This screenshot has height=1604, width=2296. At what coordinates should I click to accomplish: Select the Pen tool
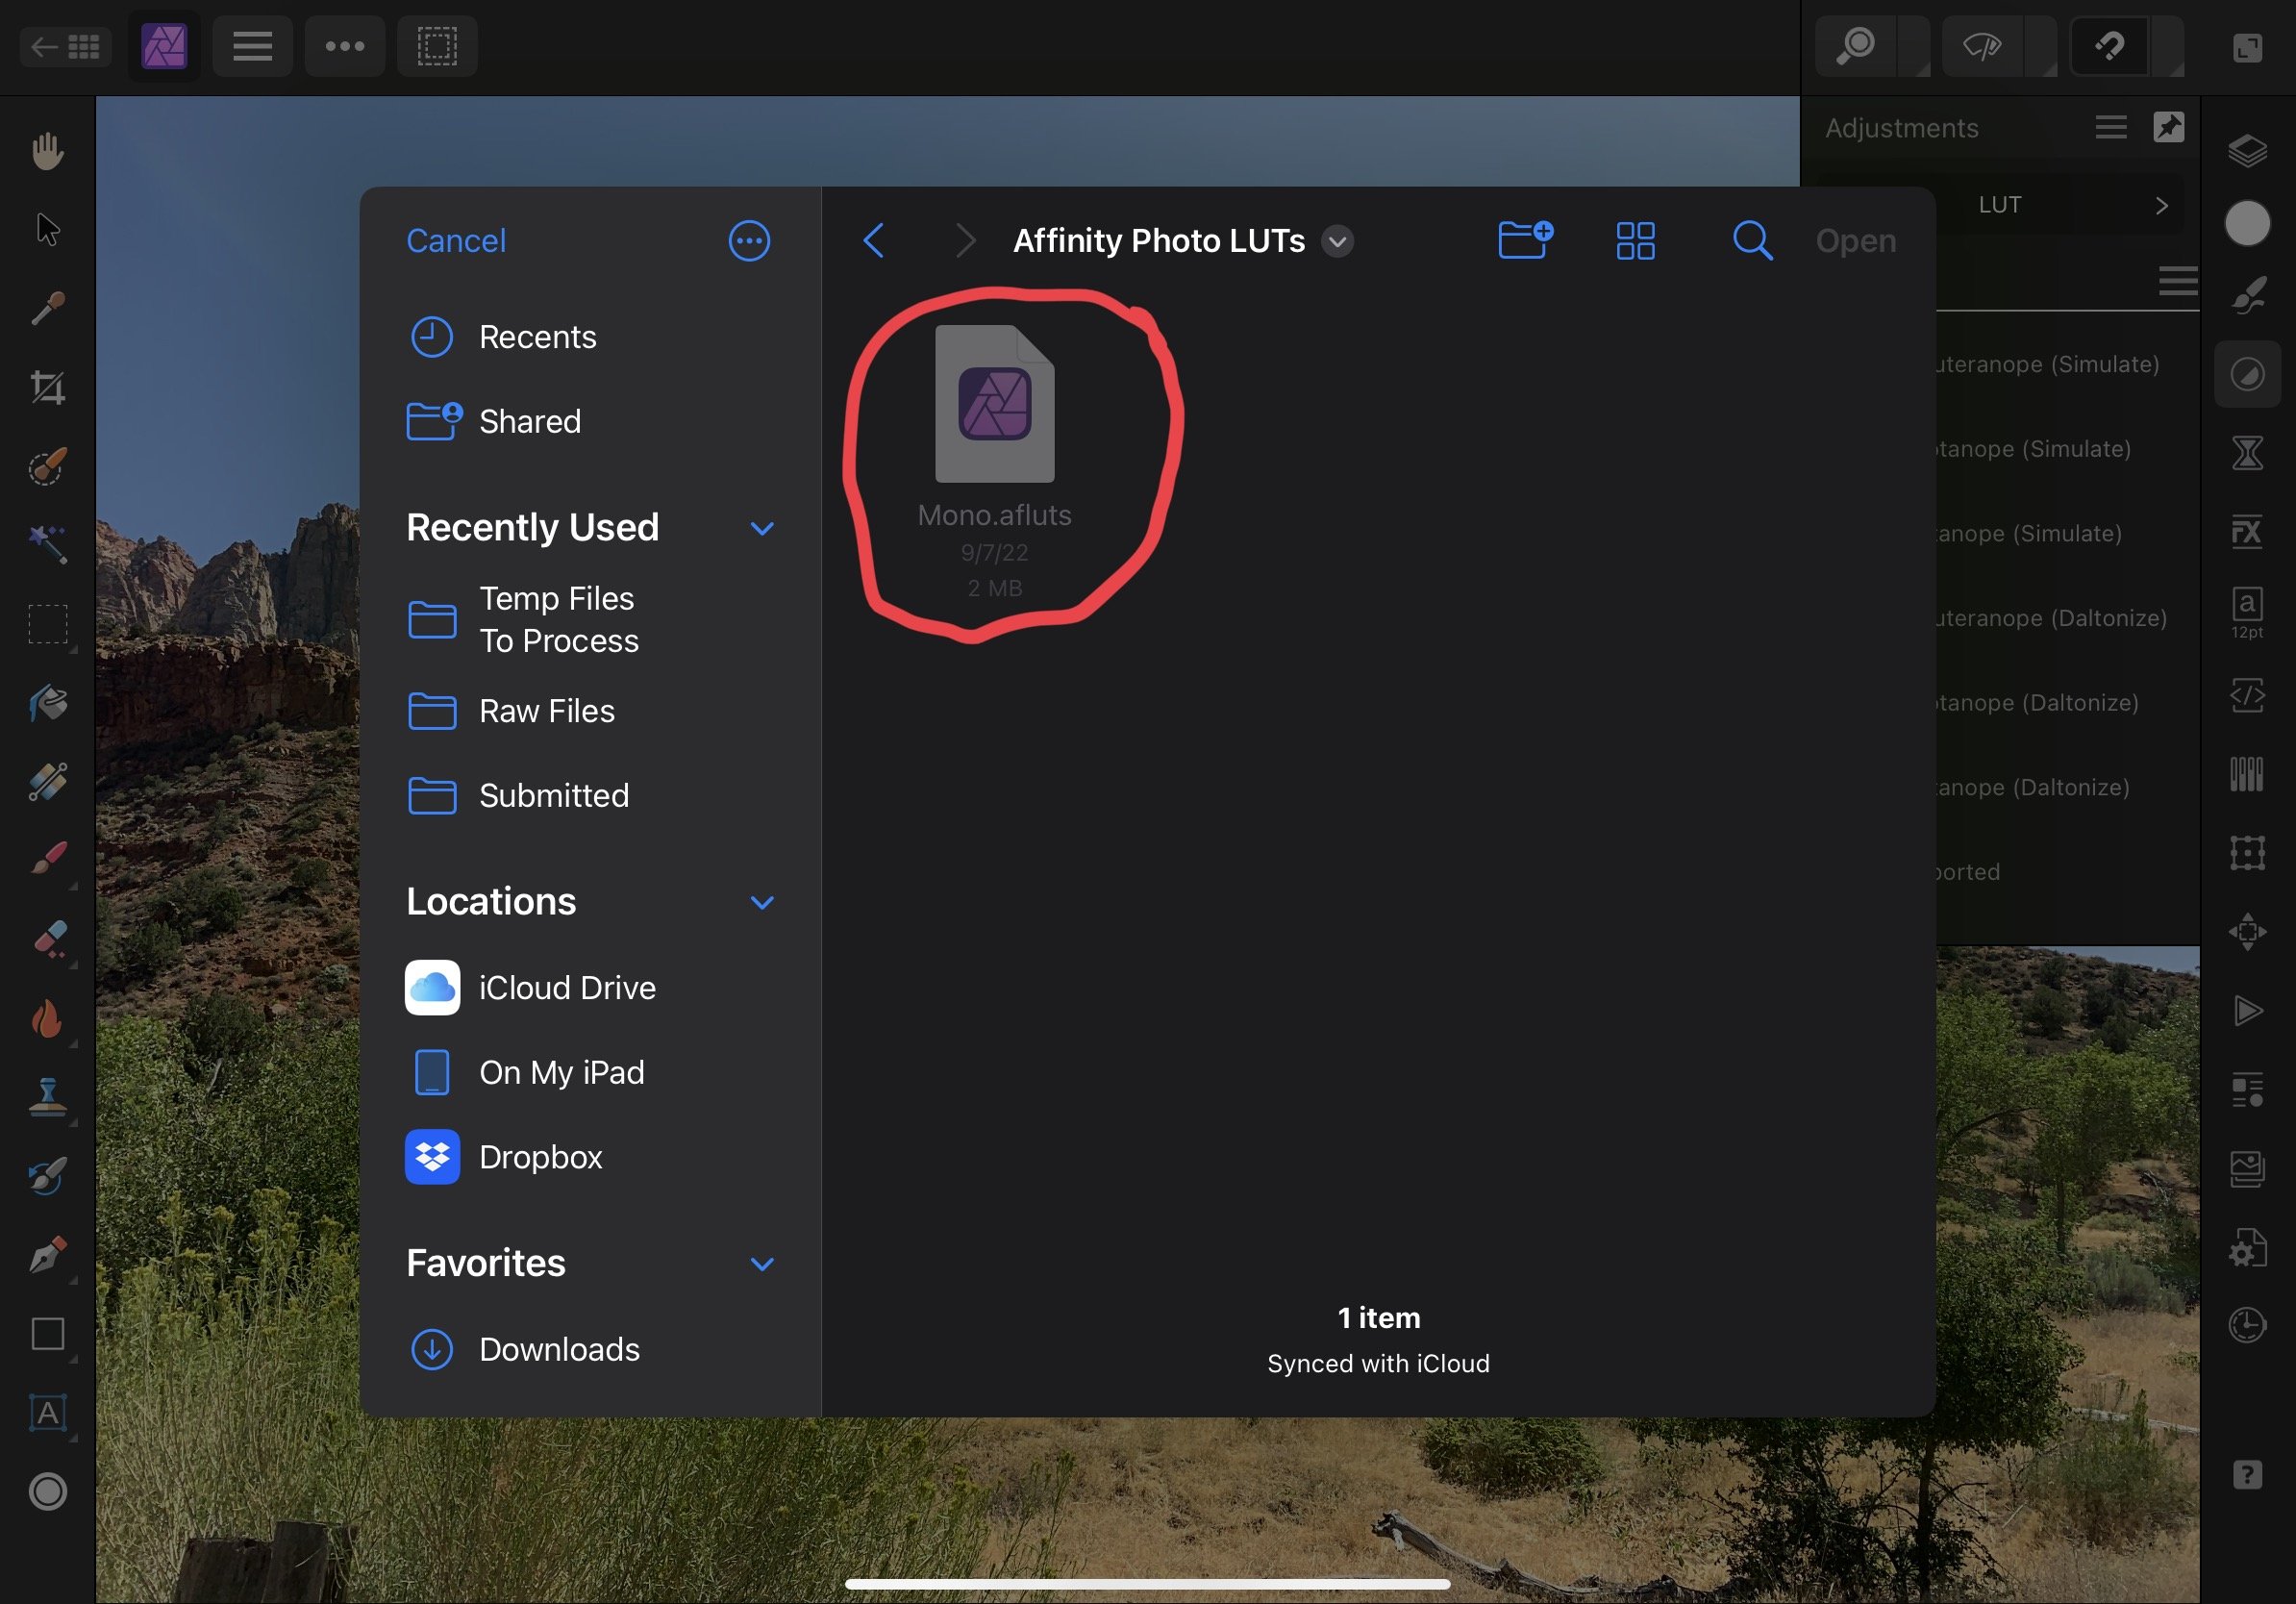47,1255
